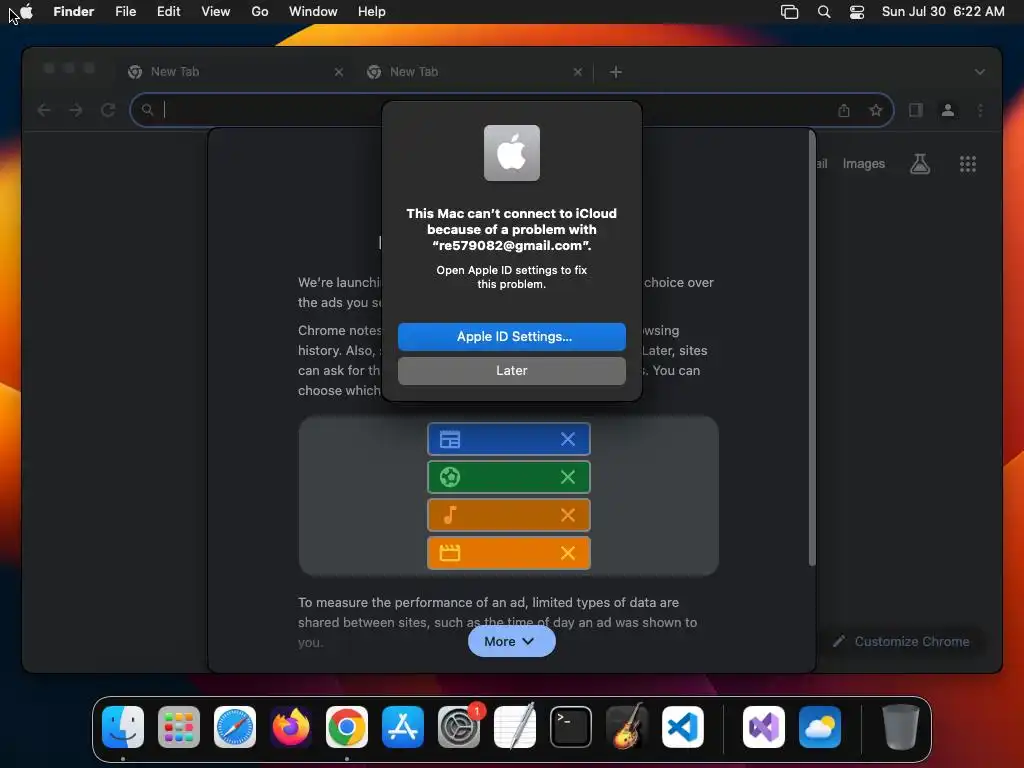Close the first New Tab
Viewport: 1024px width, 768px height.
click(339, 72)
